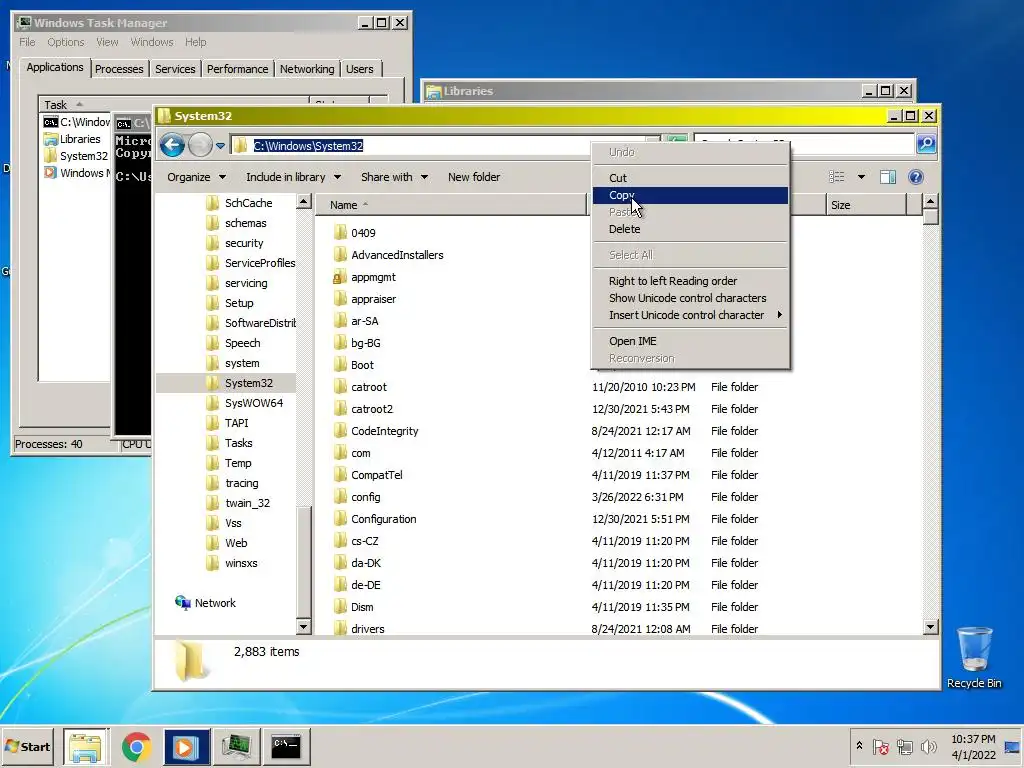This screenshot has height=768, width=1024.
Task: Select Delete in the context menu
Action: point(690,229)
